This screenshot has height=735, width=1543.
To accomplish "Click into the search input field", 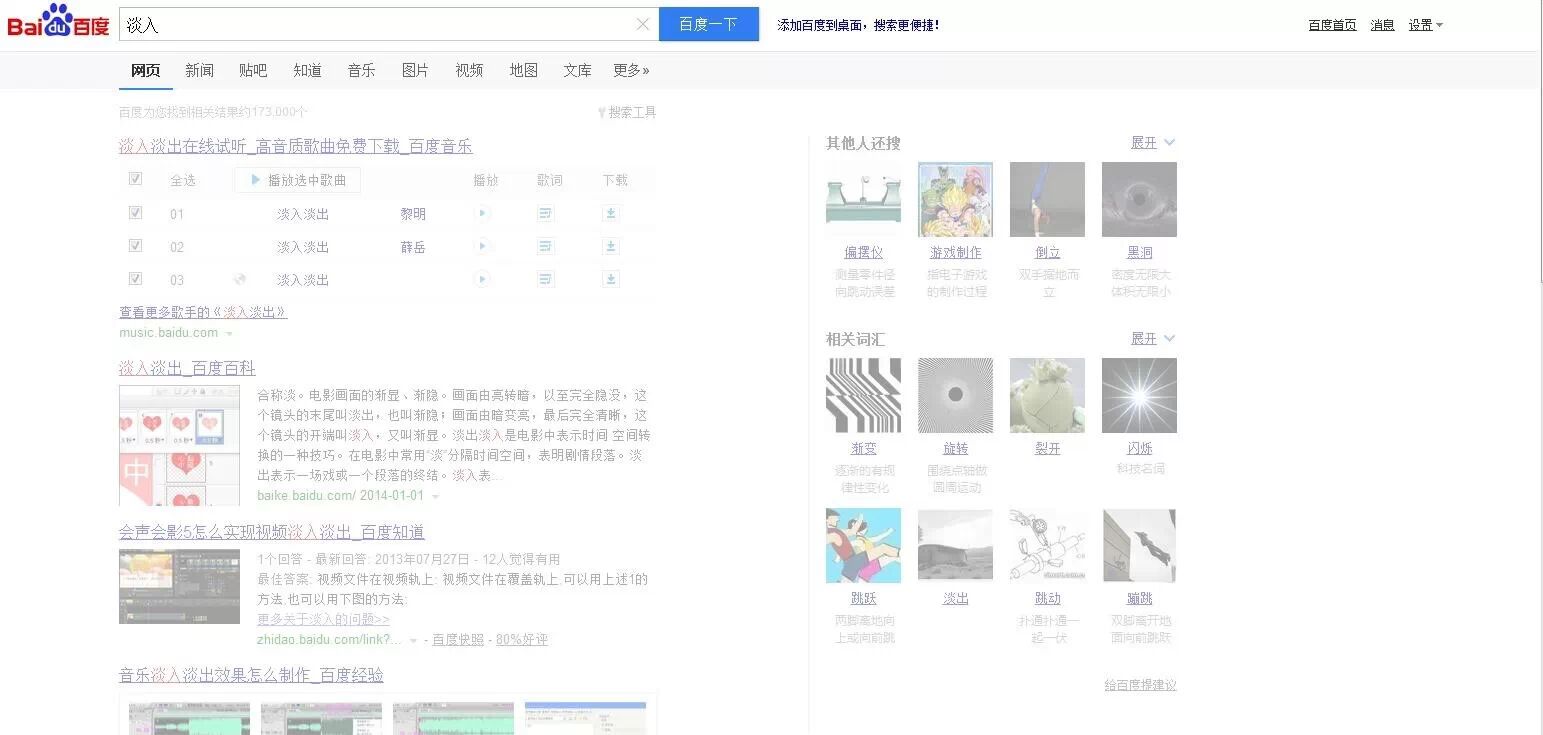I will click(376, 24).
